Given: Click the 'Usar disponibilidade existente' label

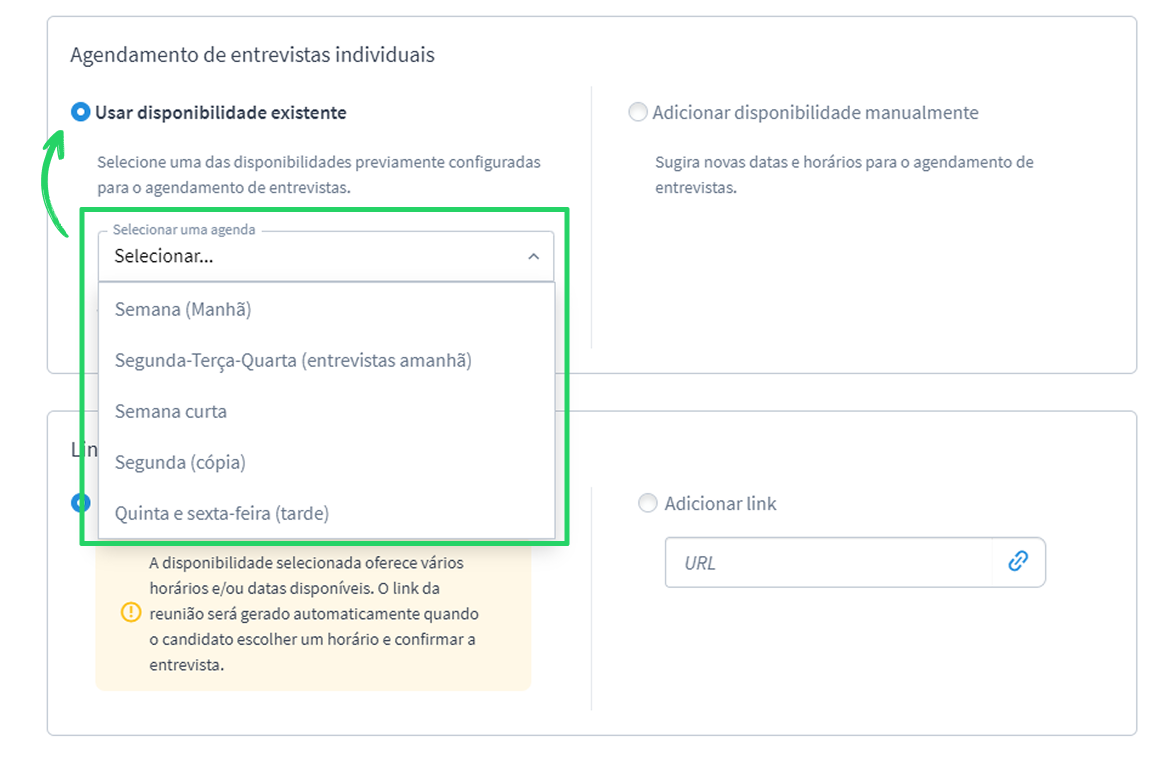Looking at the screenshot, I should (x=221, y=113).
